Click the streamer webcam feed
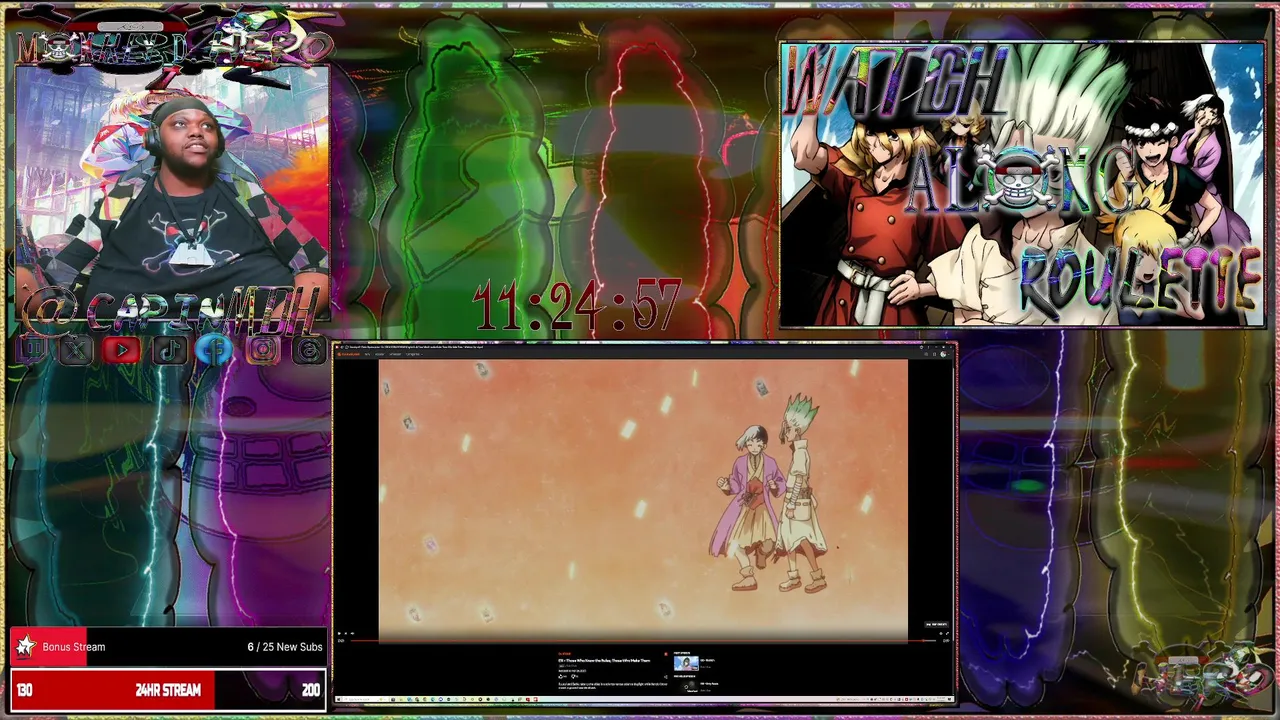 click(x=172, y=195)
